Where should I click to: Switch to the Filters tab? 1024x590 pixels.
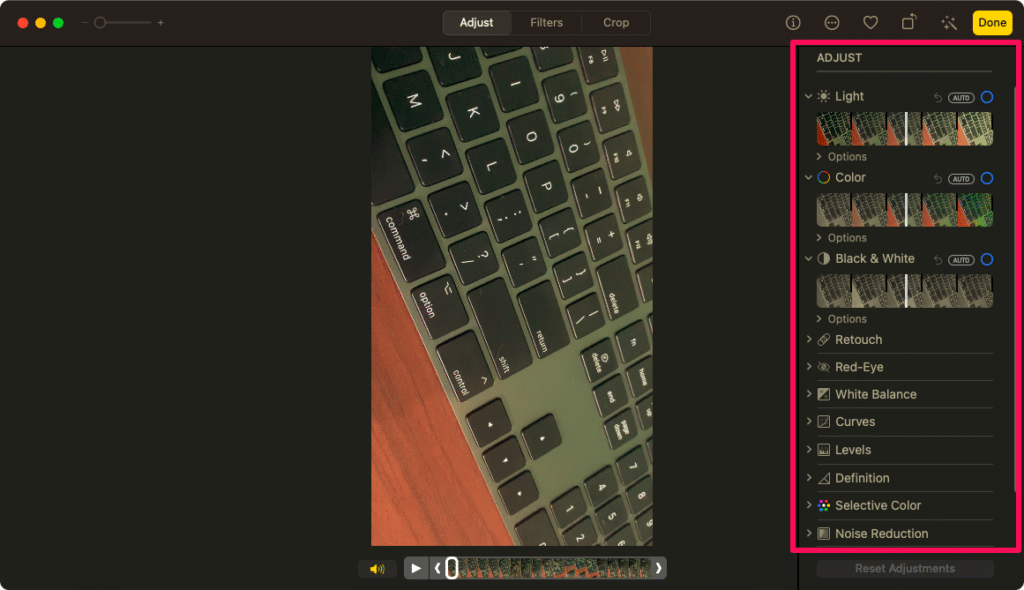click(546, 23)
